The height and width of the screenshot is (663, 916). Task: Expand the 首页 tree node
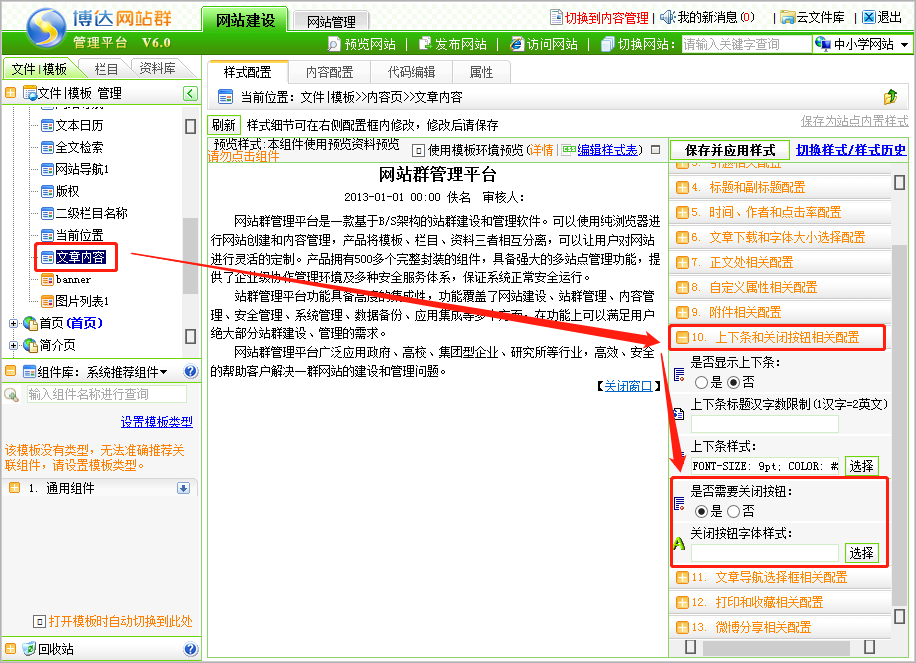point(13,323)
